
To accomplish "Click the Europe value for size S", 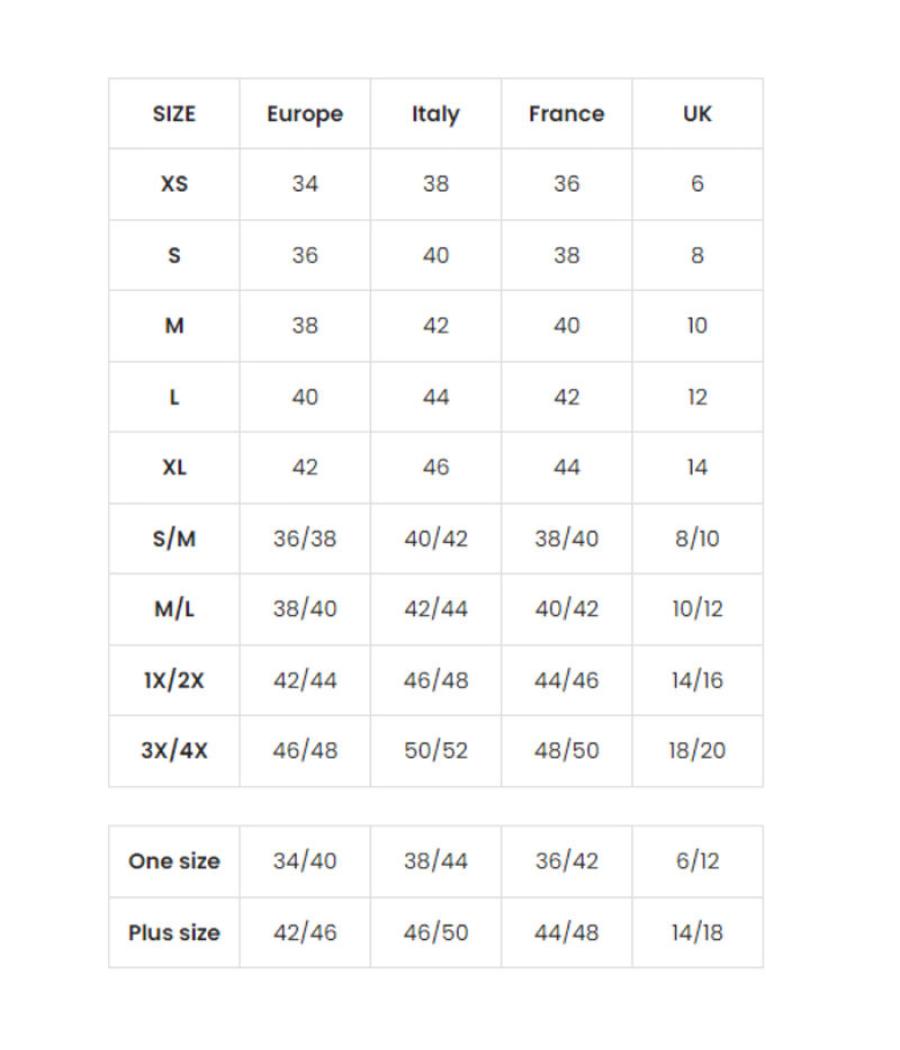I will 305,255.
